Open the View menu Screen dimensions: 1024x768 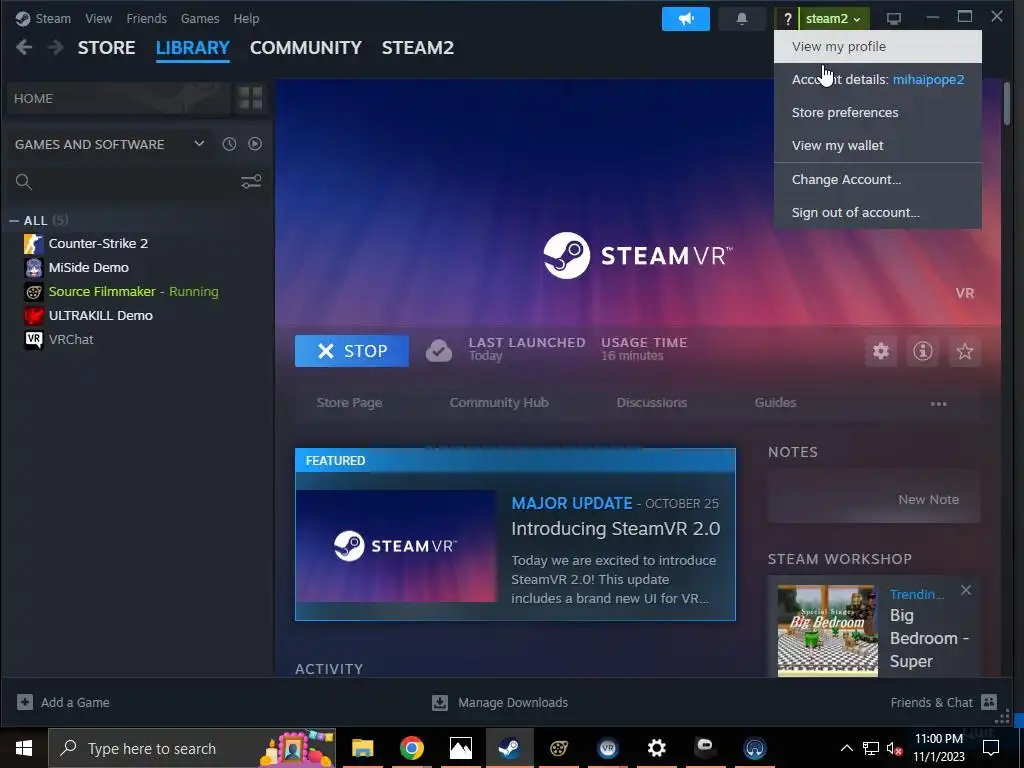(99, 18)
